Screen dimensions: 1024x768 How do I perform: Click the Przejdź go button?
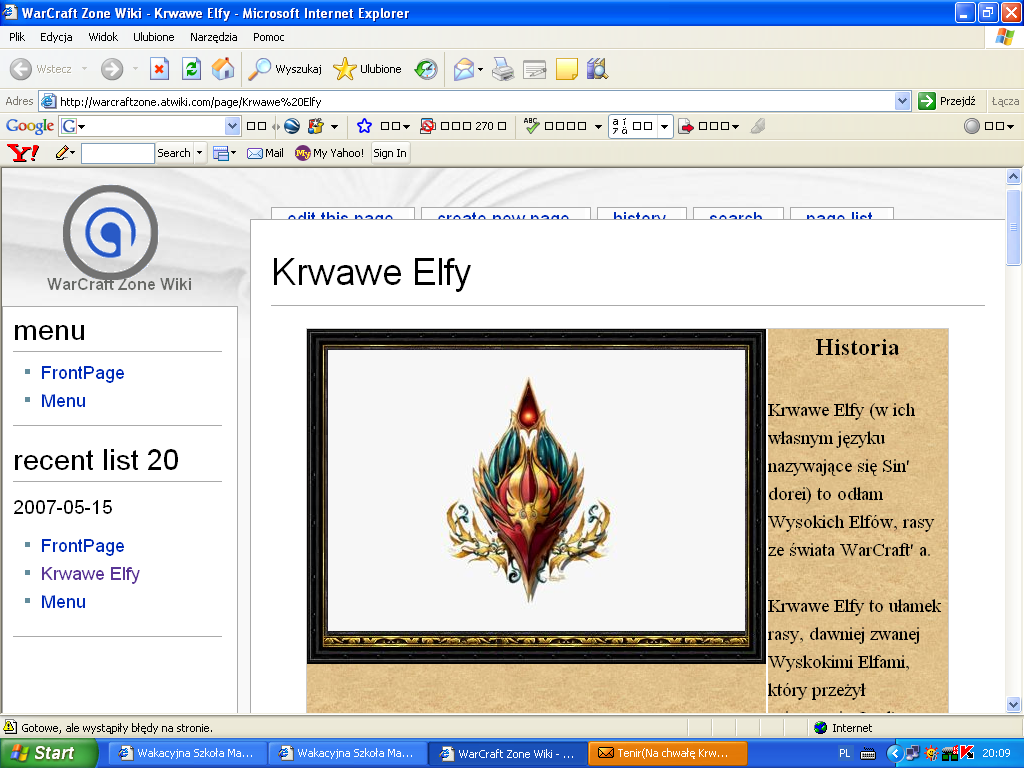947,101
